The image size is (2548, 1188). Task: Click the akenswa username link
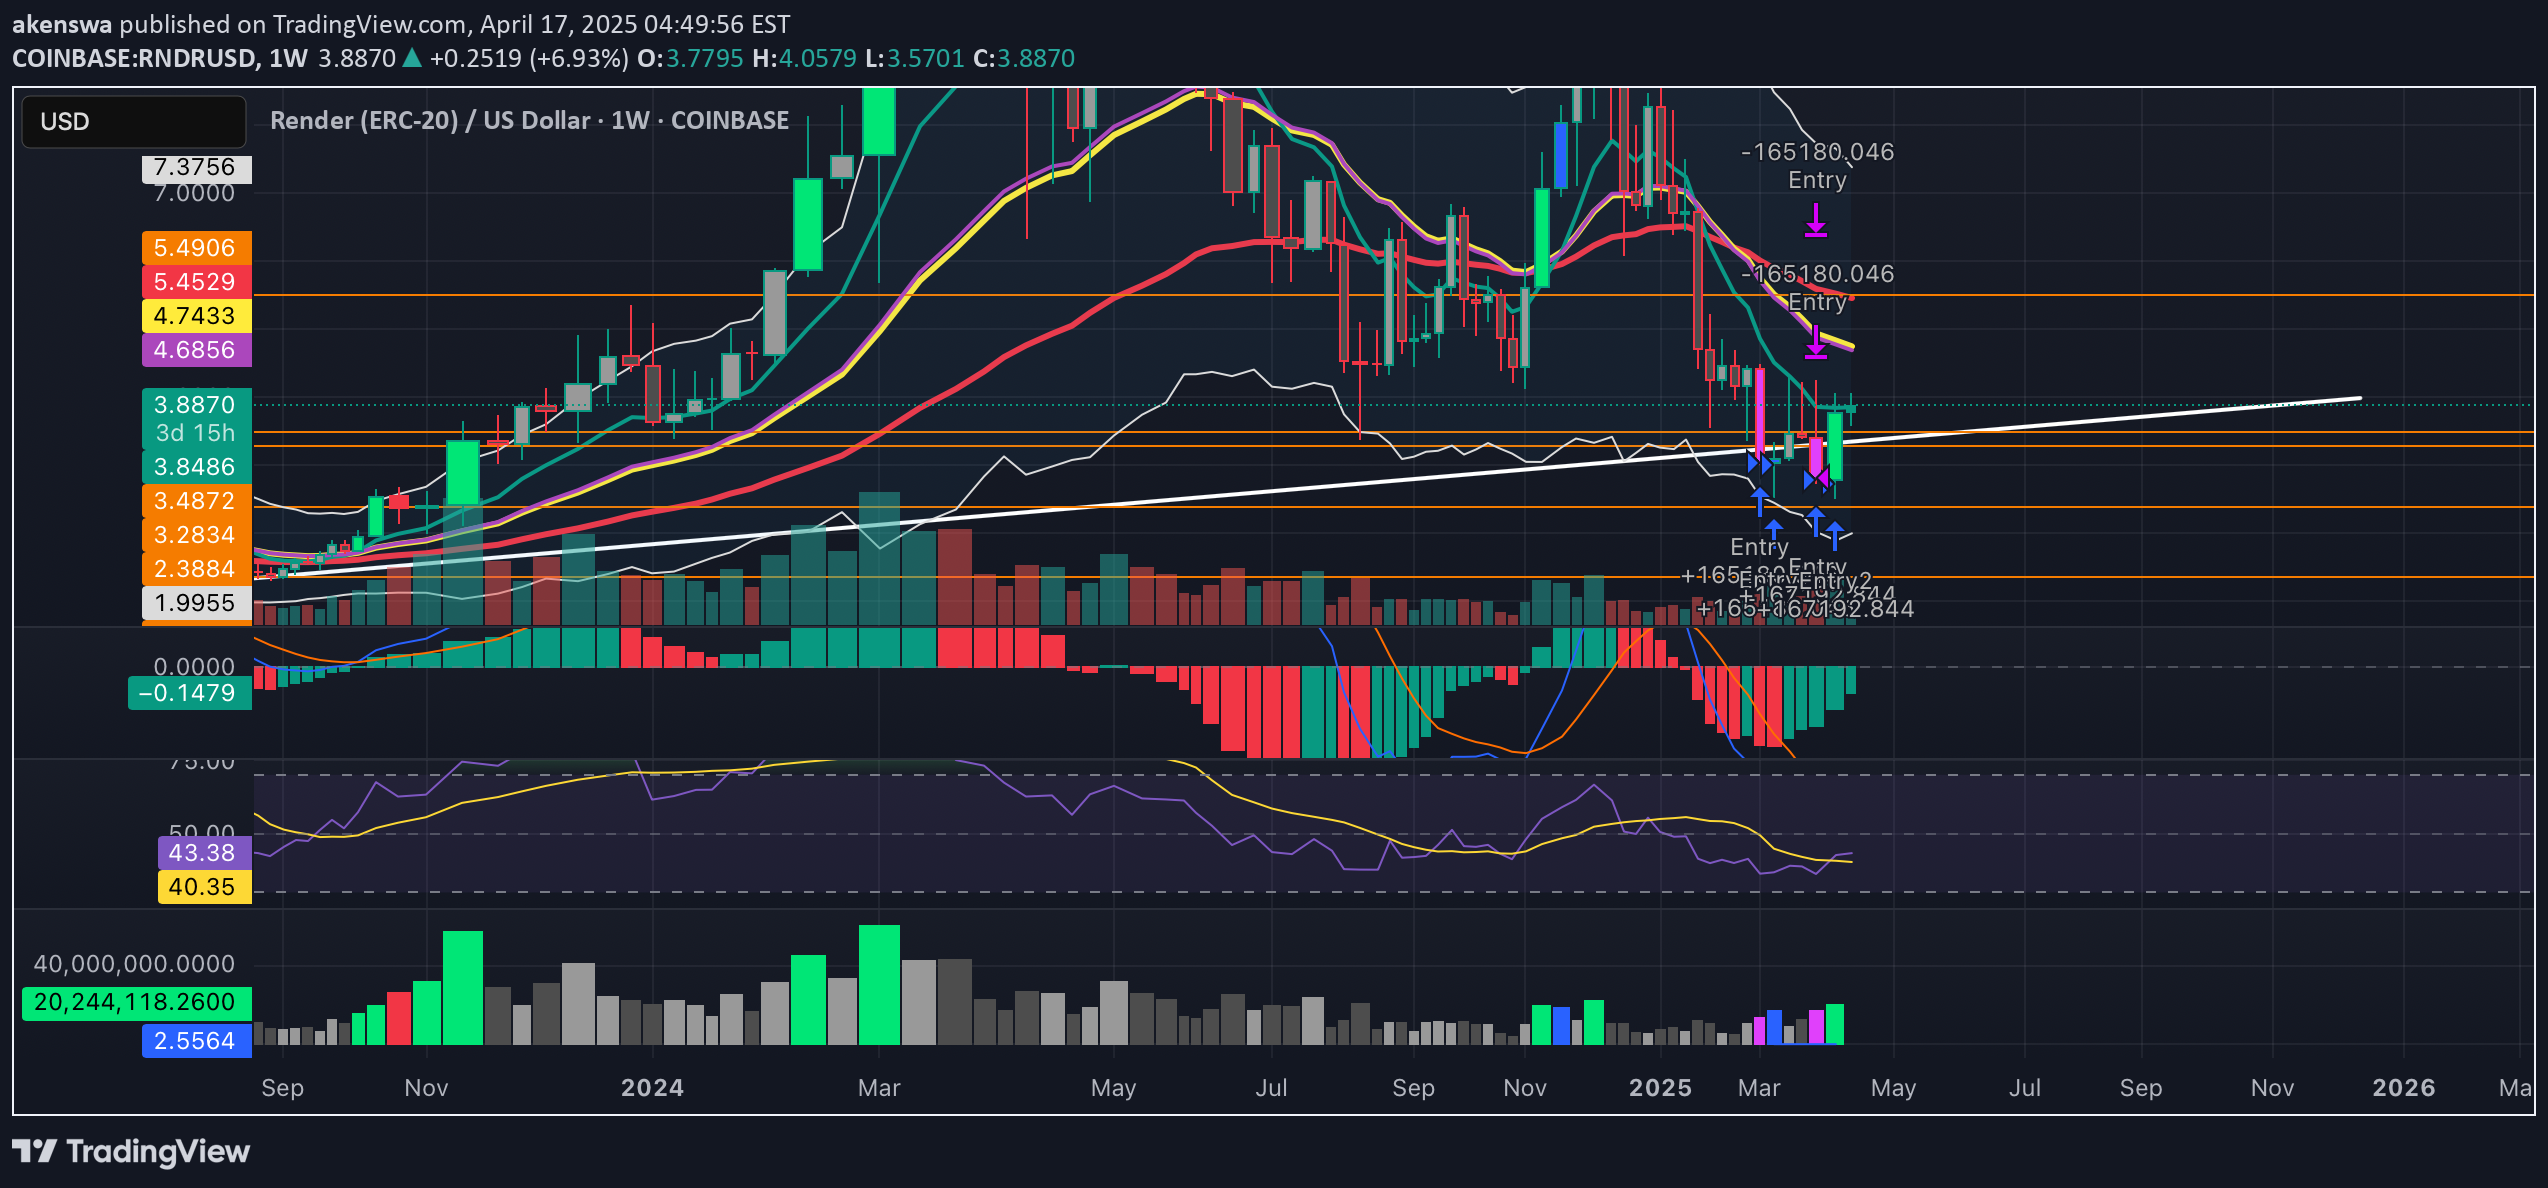[x=60, y=24]
